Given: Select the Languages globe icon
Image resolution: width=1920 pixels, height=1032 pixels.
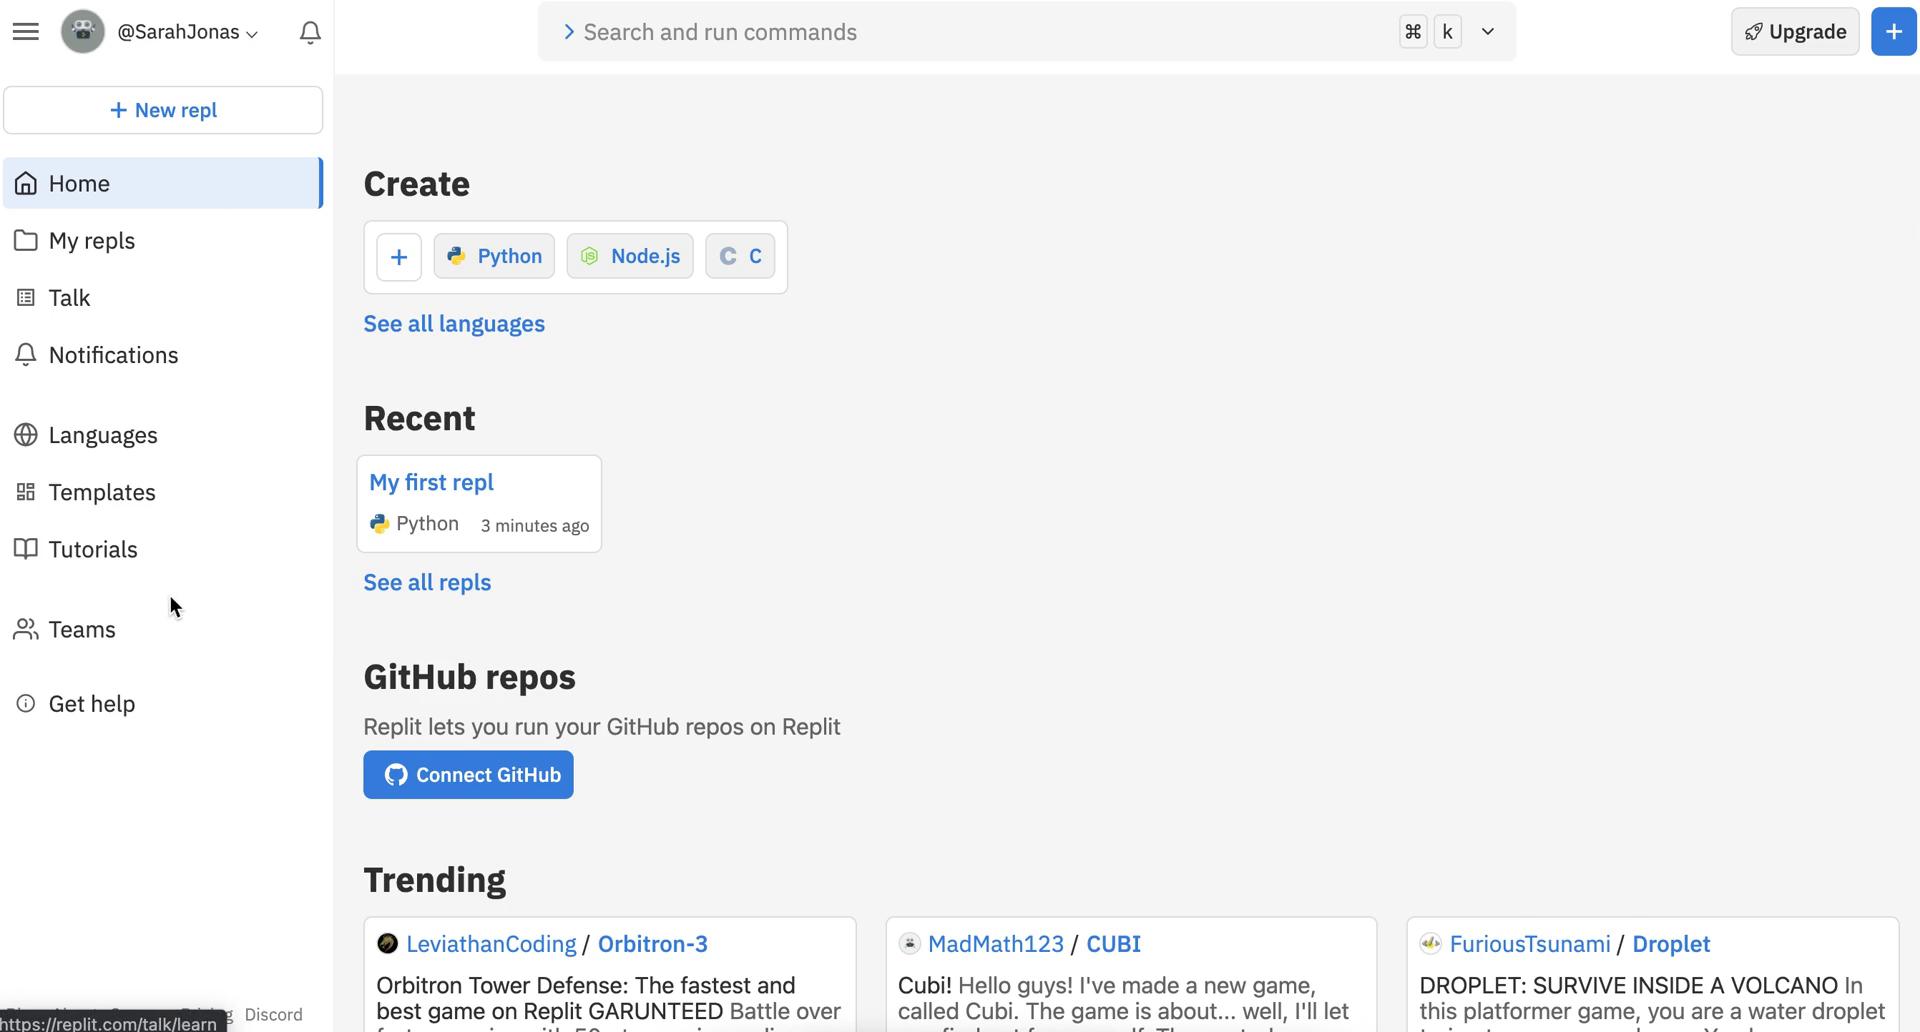Looking at the screenshot, I should point(25,435).
